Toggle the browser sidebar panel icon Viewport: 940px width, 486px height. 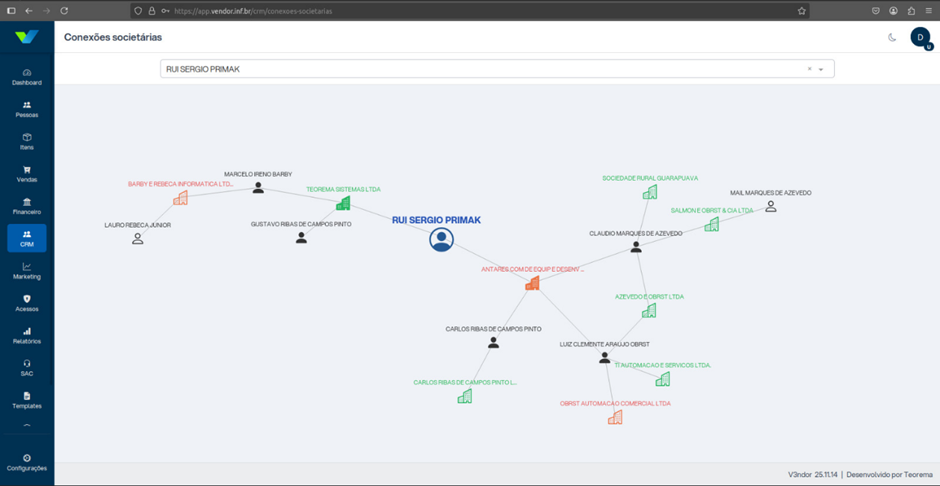pyautogui.click(x=11, y=11)
